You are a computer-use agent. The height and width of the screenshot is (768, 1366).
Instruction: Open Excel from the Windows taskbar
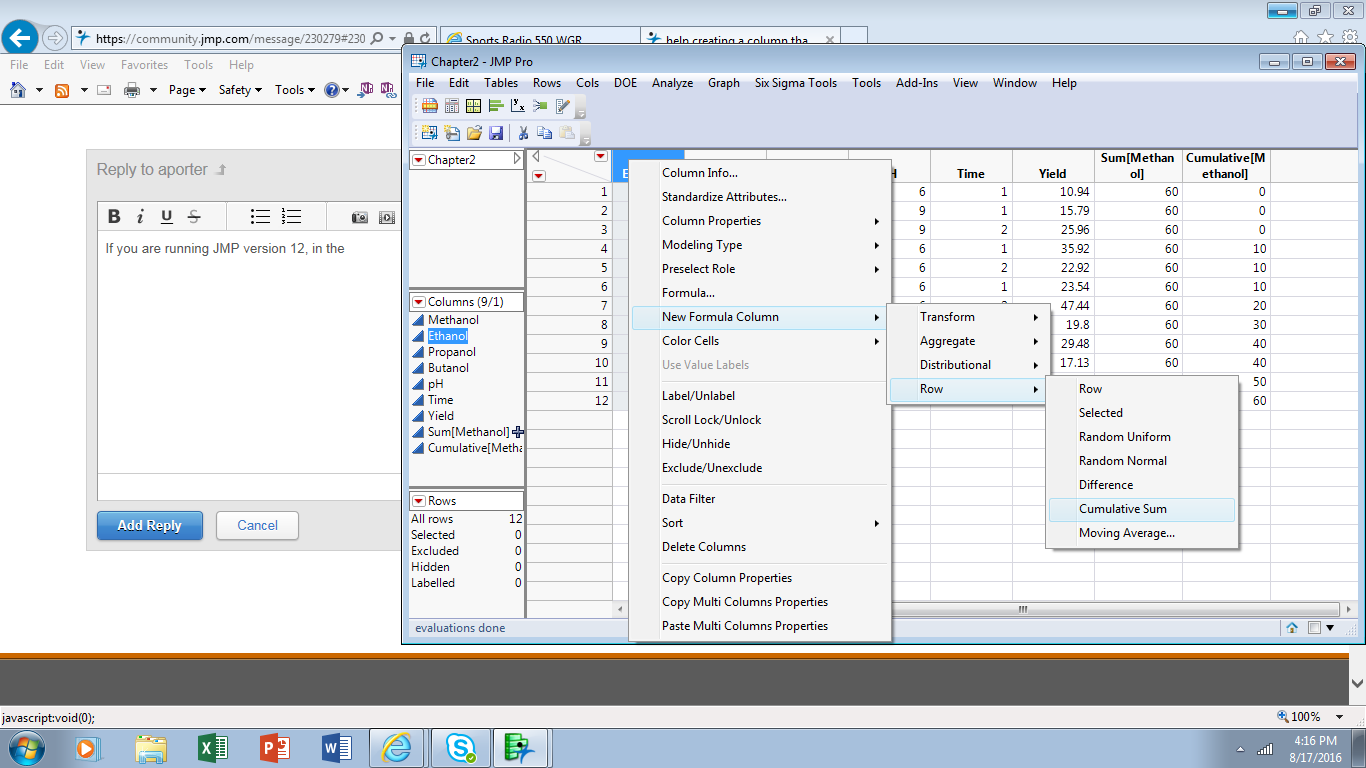(x=212, y=747)
